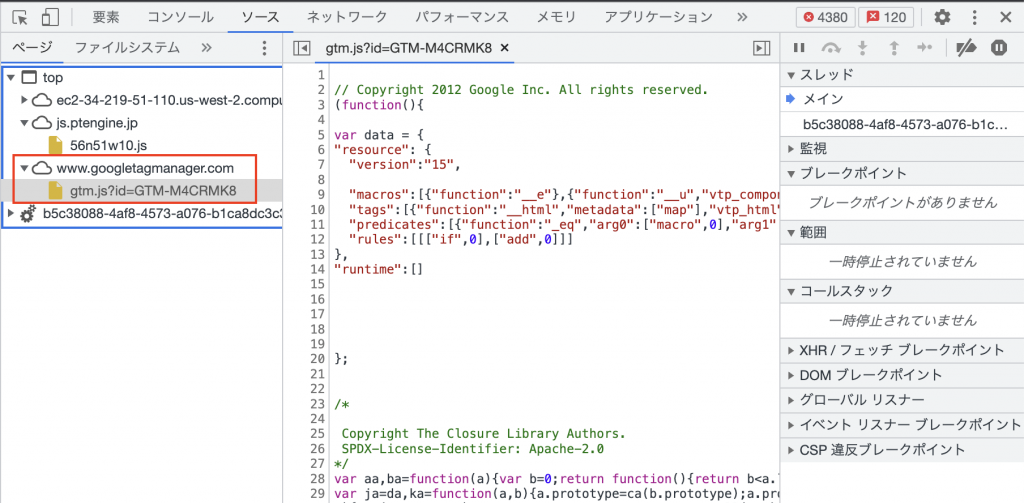Hide the navigator sidebar icon
Viewport: 1024px width, 503px height.
click(x=301, y=48)
